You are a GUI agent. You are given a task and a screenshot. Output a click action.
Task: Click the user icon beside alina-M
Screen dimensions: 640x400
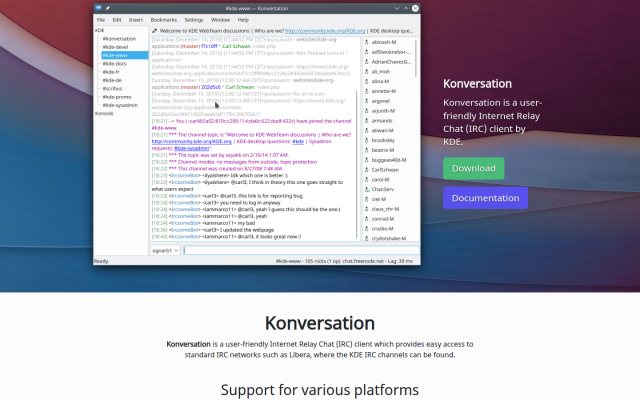pos(367,81)
